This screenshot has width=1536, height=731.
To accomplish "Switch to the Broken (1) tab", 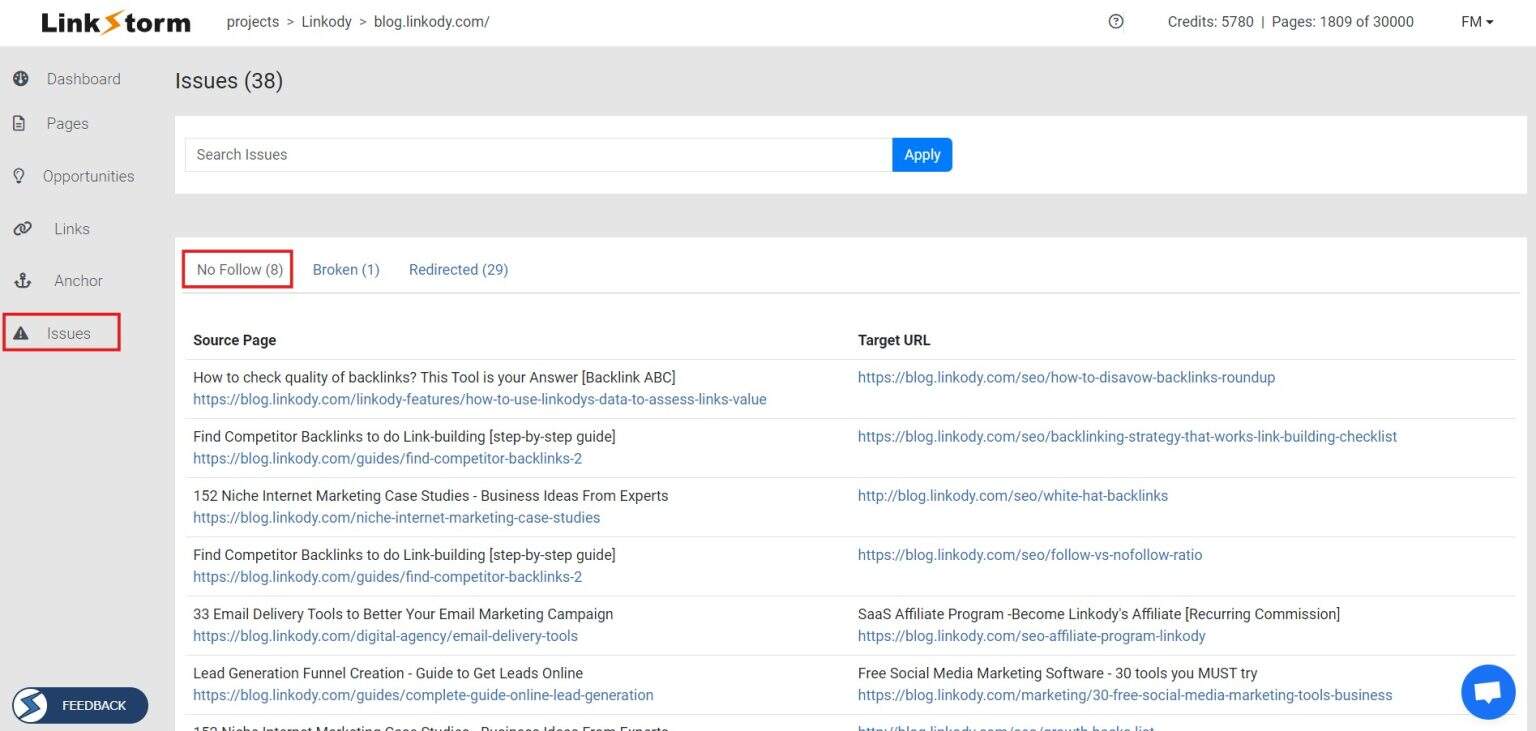I will tap(346, 270).
